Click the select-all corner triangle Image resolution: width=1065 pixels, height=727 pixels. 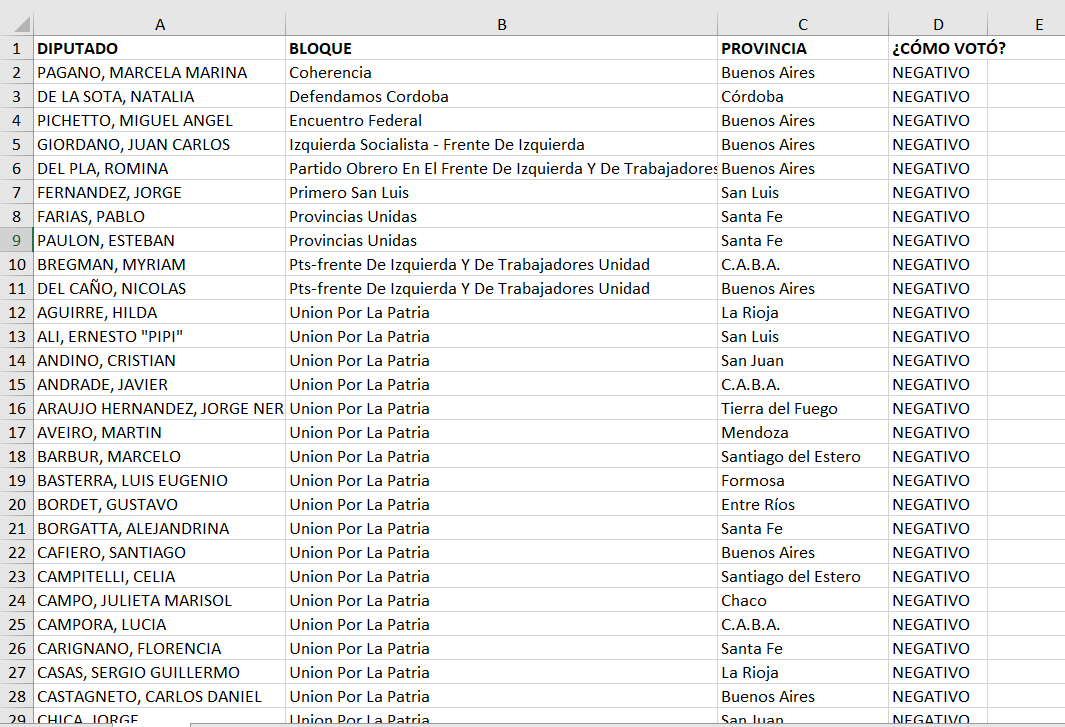(22, 25)
